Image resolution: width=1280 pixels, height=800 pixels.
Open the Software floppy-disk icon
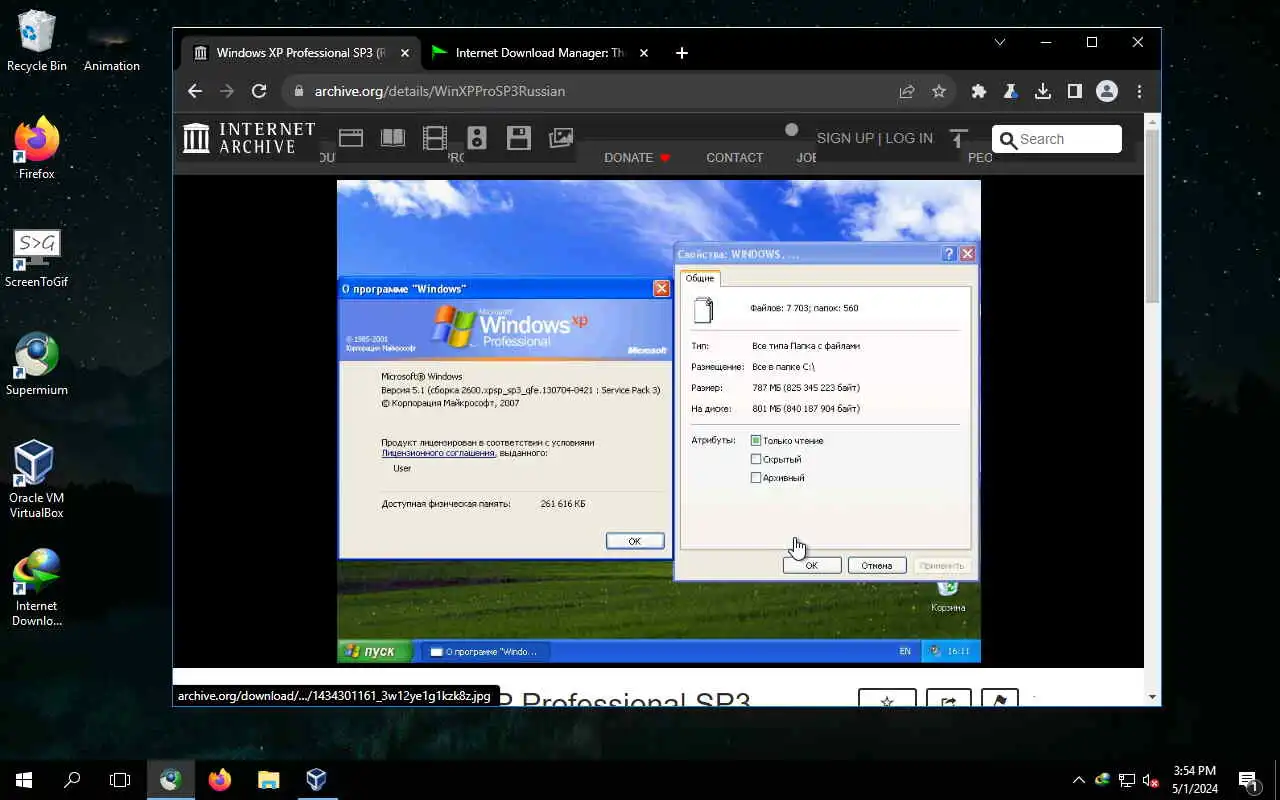[519, 138]
